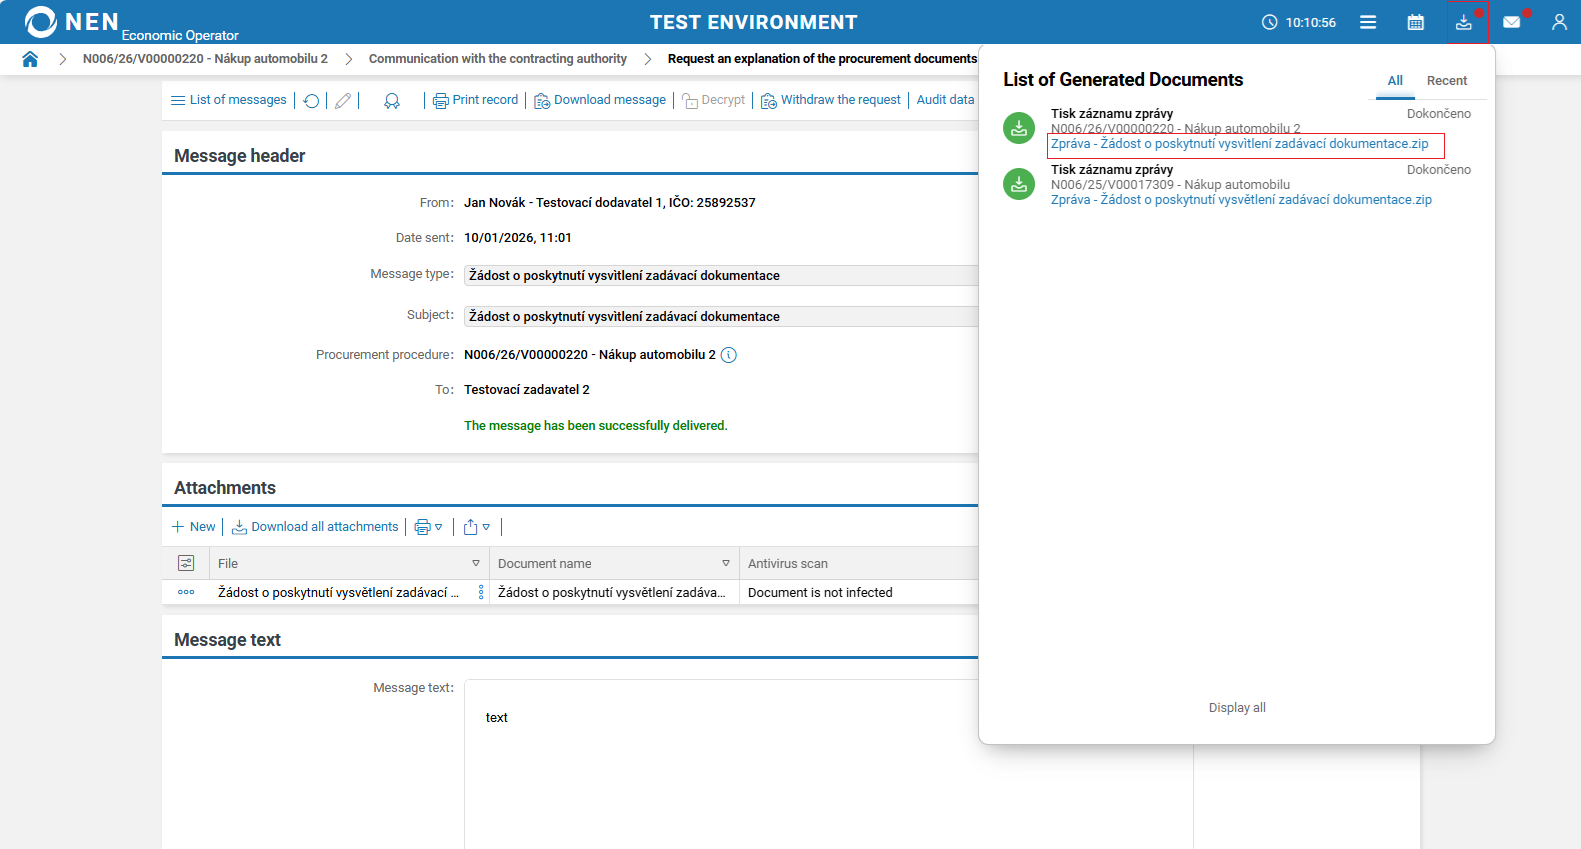Image resolution: width=1581 pixels, height=849 pixels.
Task: Click the hamburger menu icon in header
Action: pos(1368,22)
